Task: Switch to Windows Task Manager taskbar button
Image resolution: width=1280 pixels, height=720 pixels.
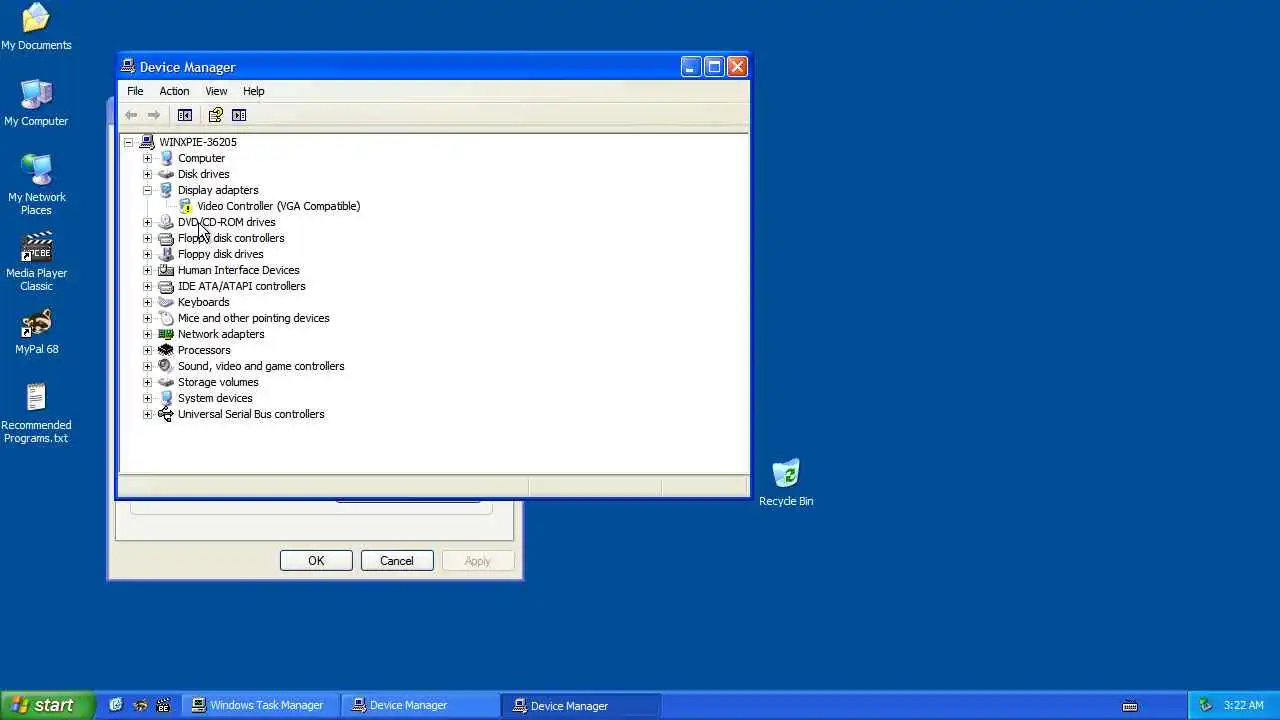Action: point(260,705)
